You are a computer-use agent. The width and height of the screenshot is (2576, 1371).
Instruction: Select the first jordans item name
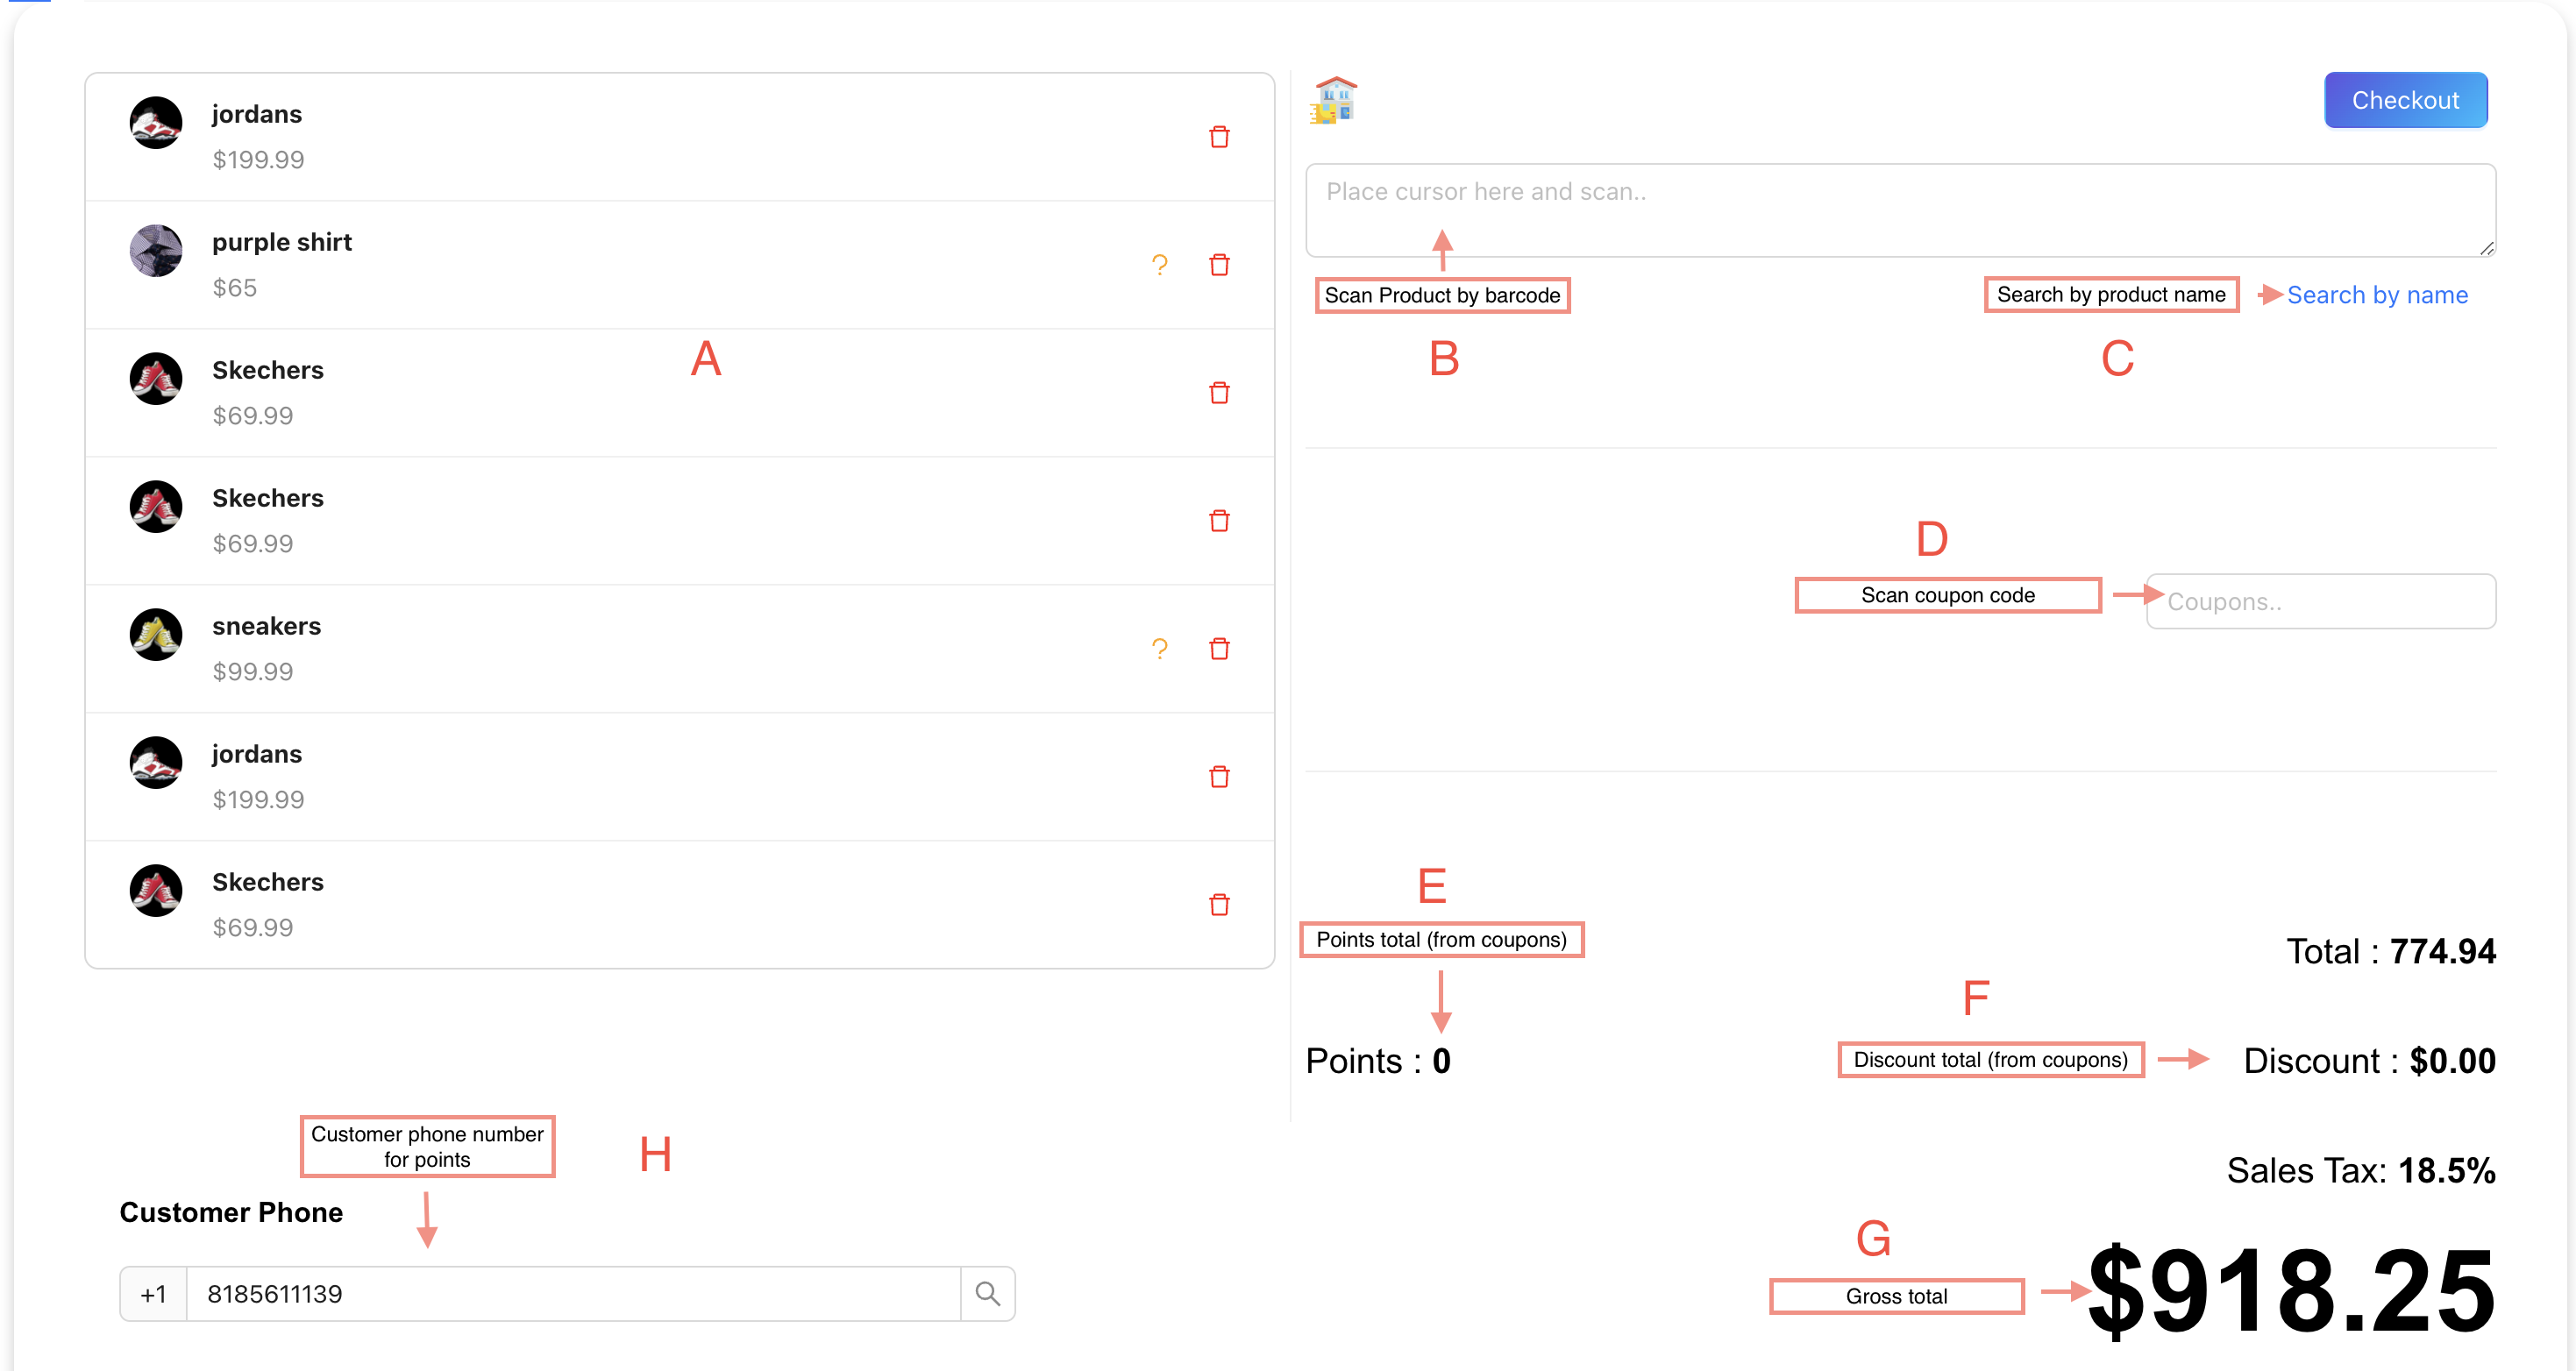click(x=257, y=114)
